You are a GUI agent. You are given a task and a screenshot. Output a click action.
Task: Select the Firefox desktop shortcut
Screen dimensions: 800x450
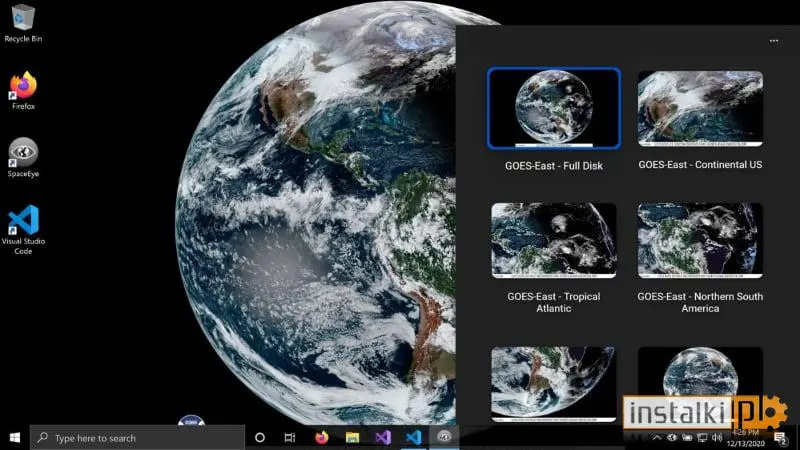pyautogui.click(x=23, y=91)
